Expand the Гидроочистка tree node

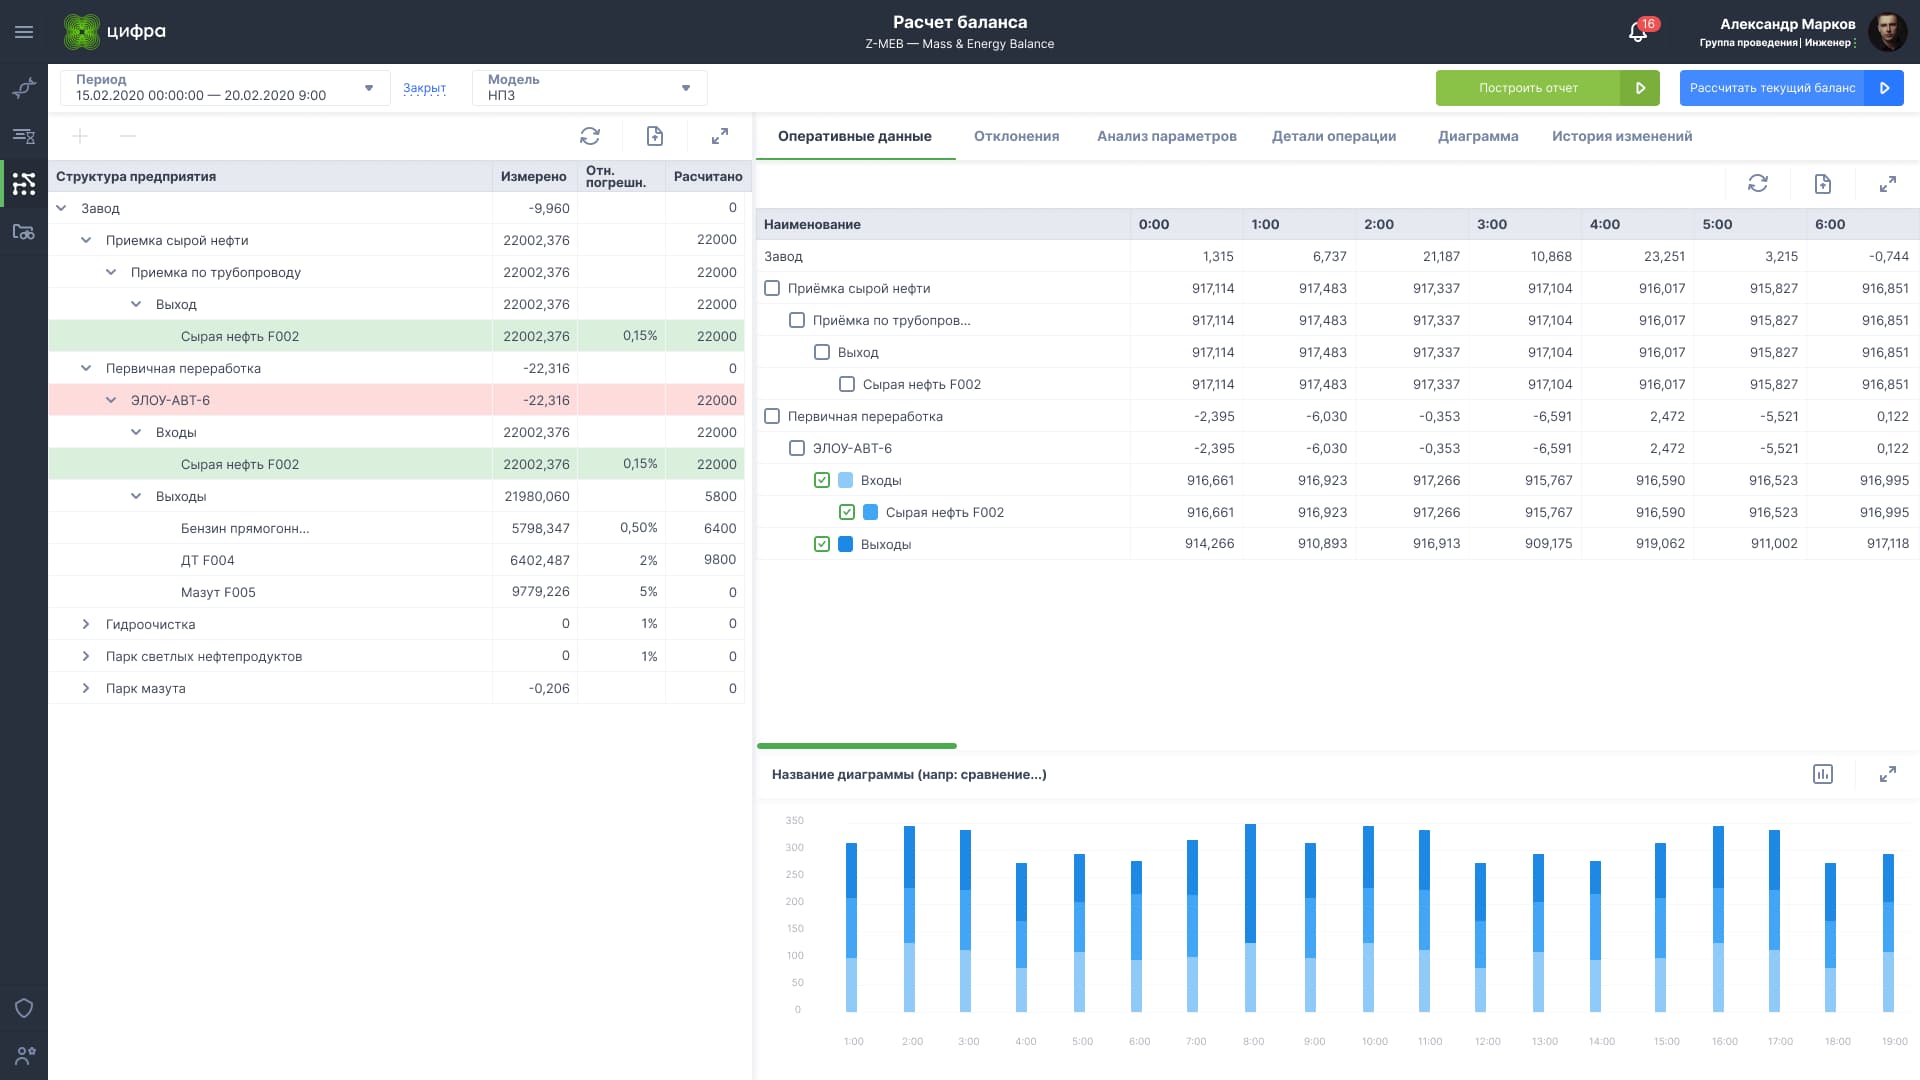[x=86, y=624]
